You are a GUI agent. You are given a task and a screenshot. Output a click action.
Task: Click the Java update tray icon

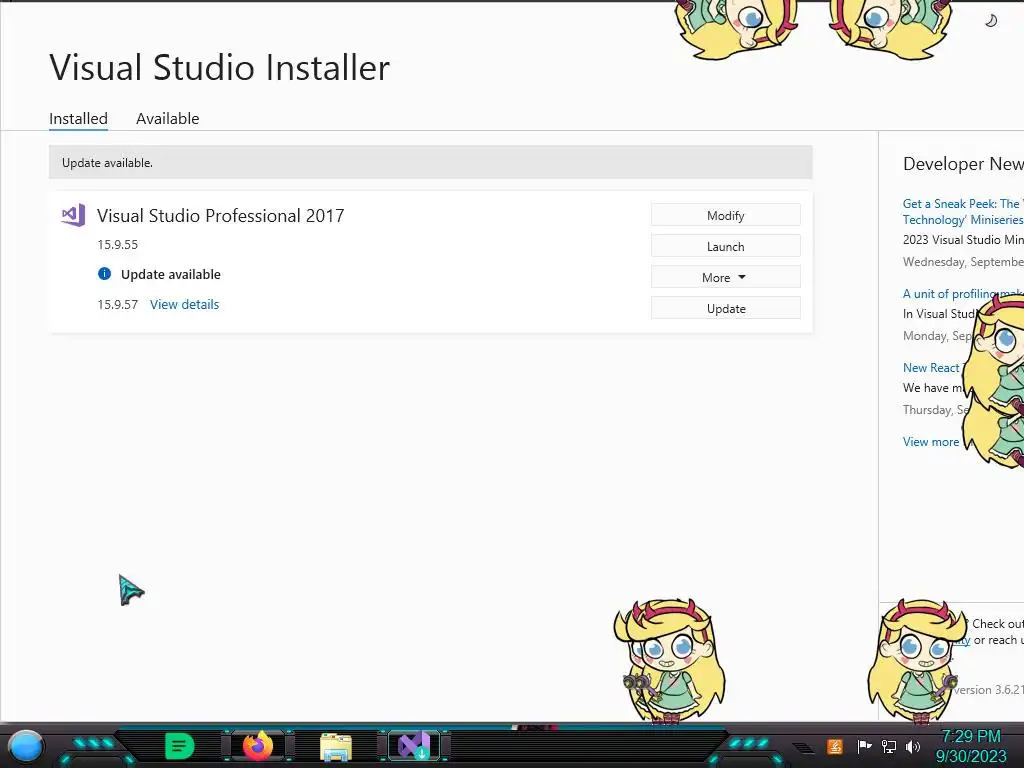(835, 746)
